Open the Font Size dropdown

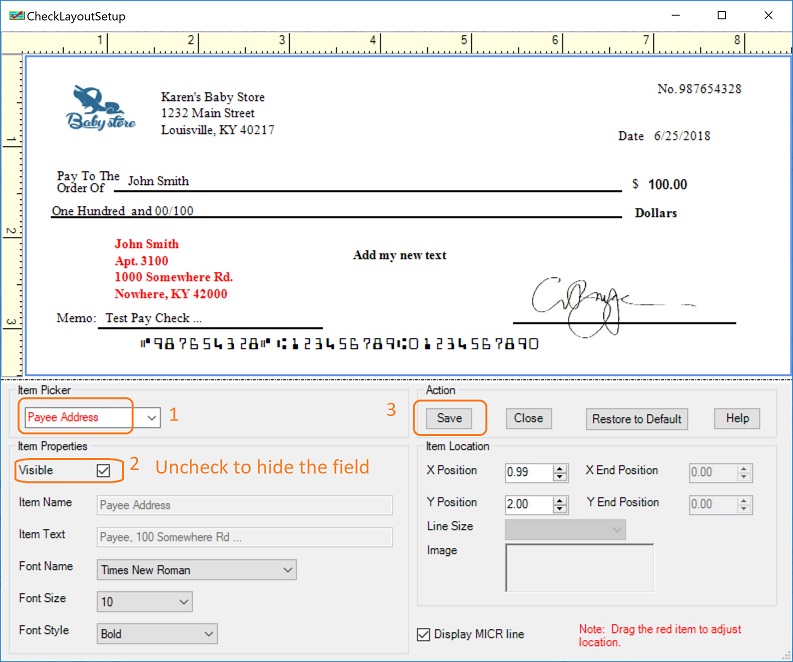183,602
